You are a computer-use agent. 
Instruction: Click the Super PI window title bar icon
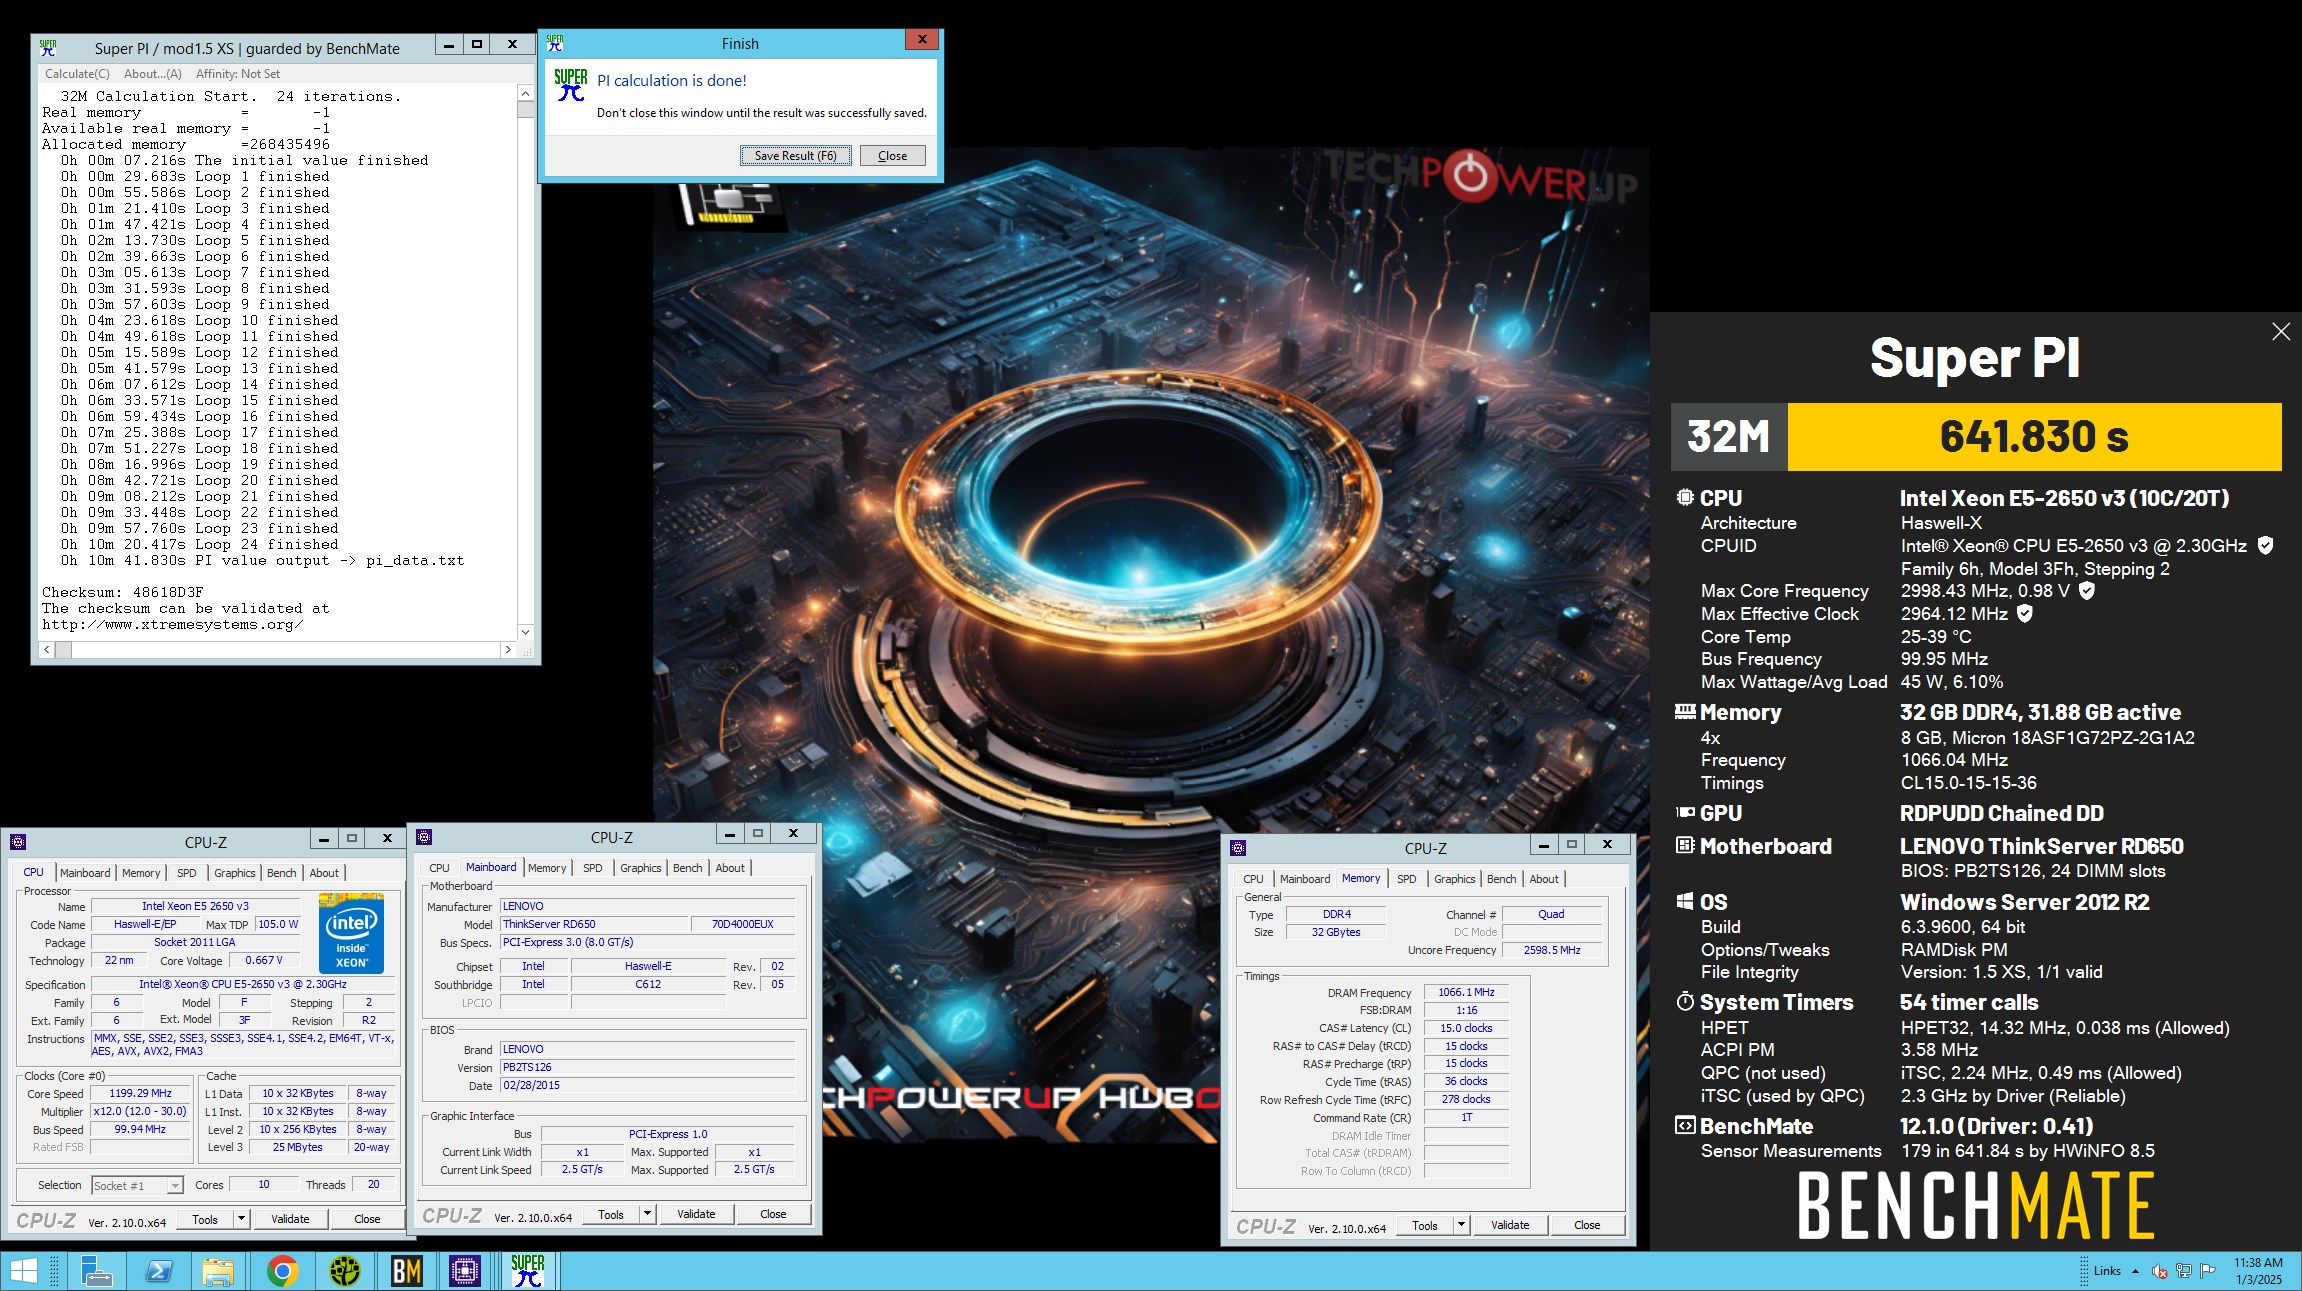48,47
